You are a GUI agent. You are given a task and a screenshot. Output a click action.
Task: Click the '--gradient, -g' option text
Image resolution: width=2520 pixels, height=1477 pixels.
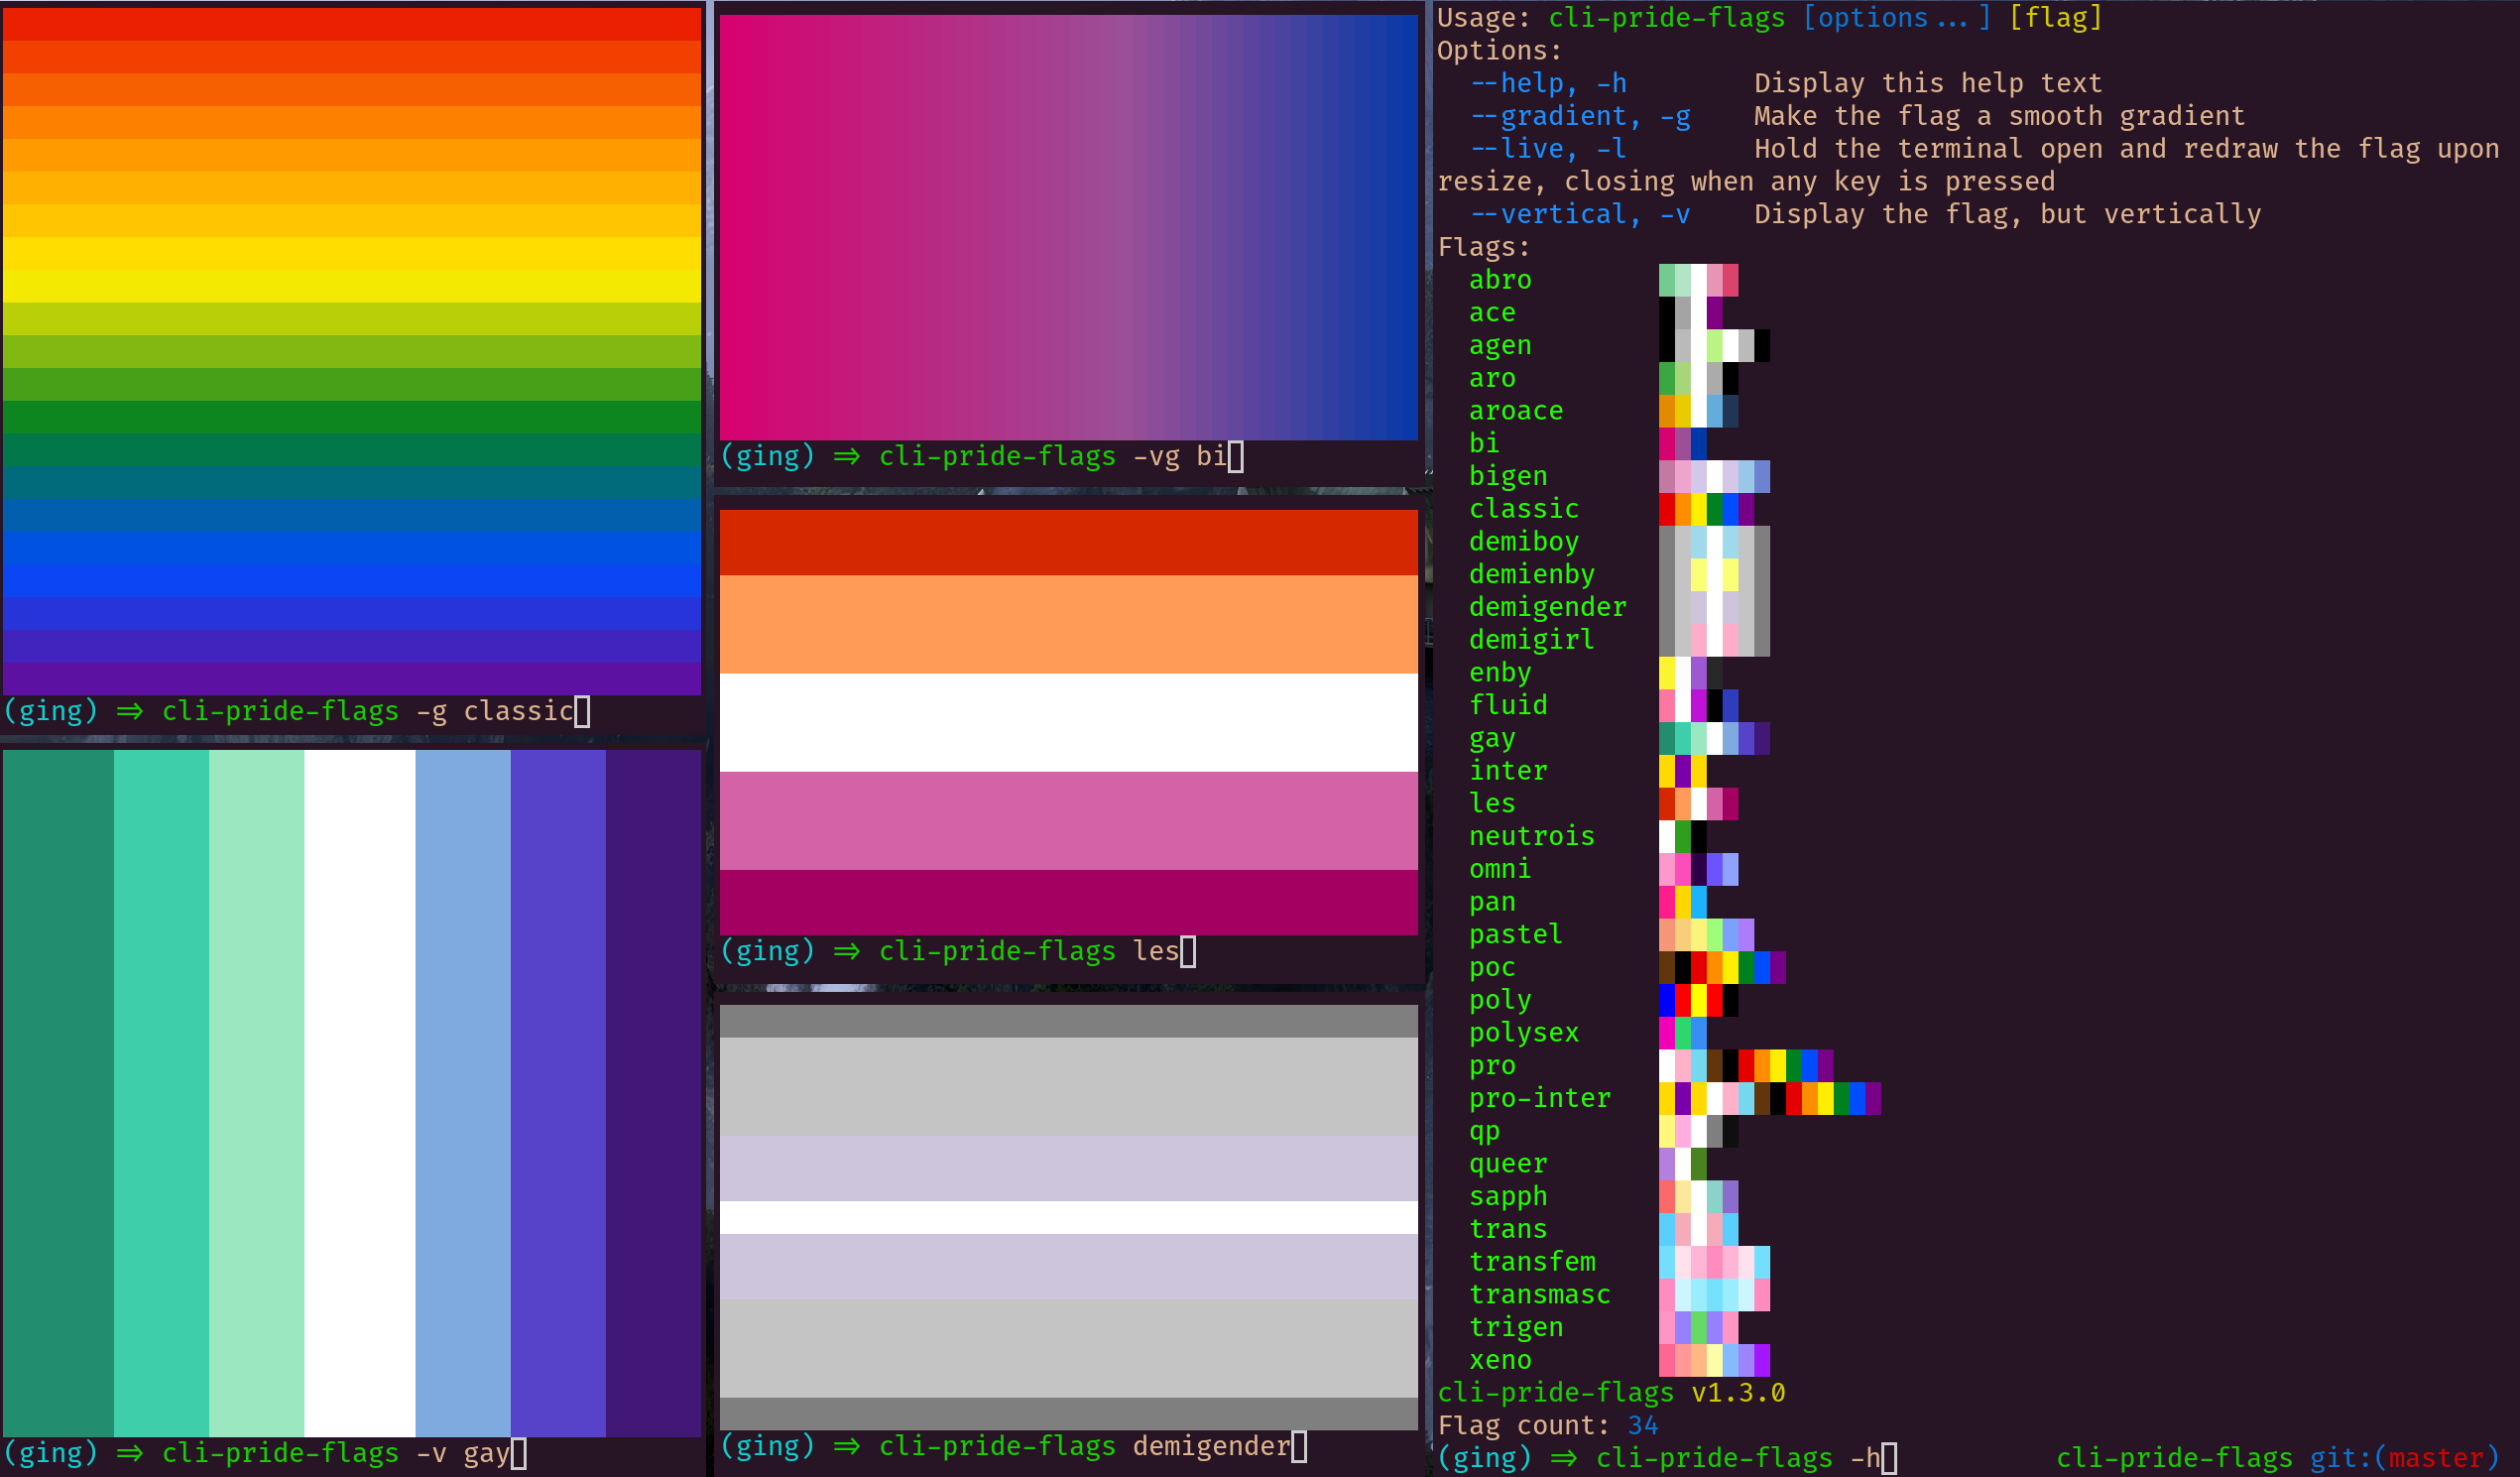pos(1580,116)
